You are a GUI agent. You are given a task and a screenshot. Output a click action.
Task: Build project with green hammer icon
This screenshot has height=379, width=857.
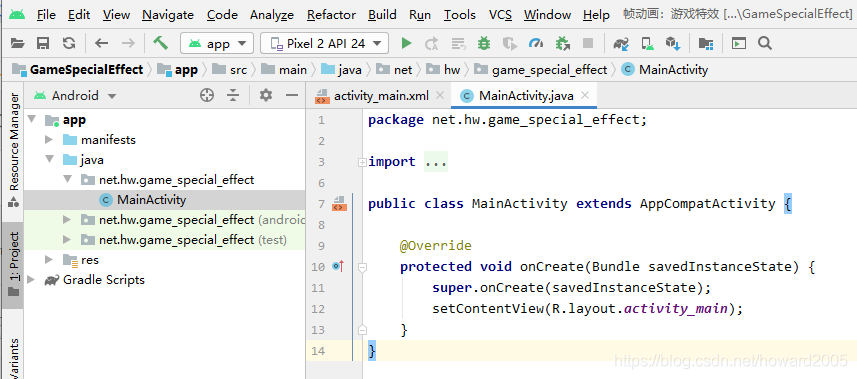point(160,43)
